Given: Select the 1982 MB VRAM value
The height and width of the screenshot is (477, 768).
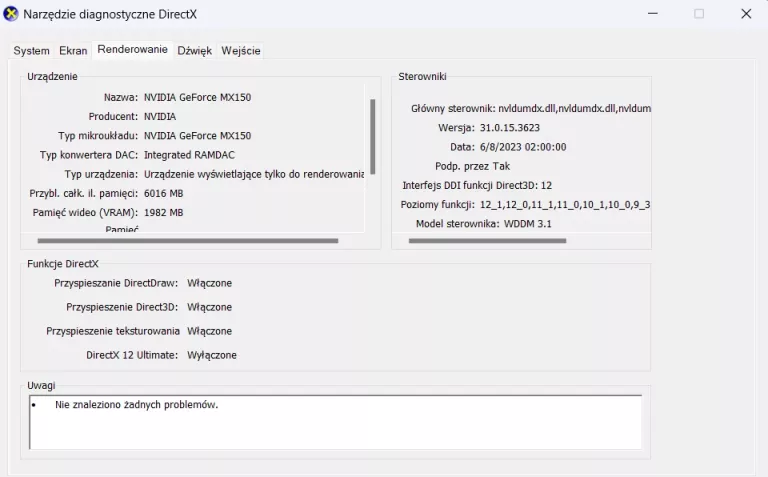Looking at the screenshot, I should tap(164, 213).
